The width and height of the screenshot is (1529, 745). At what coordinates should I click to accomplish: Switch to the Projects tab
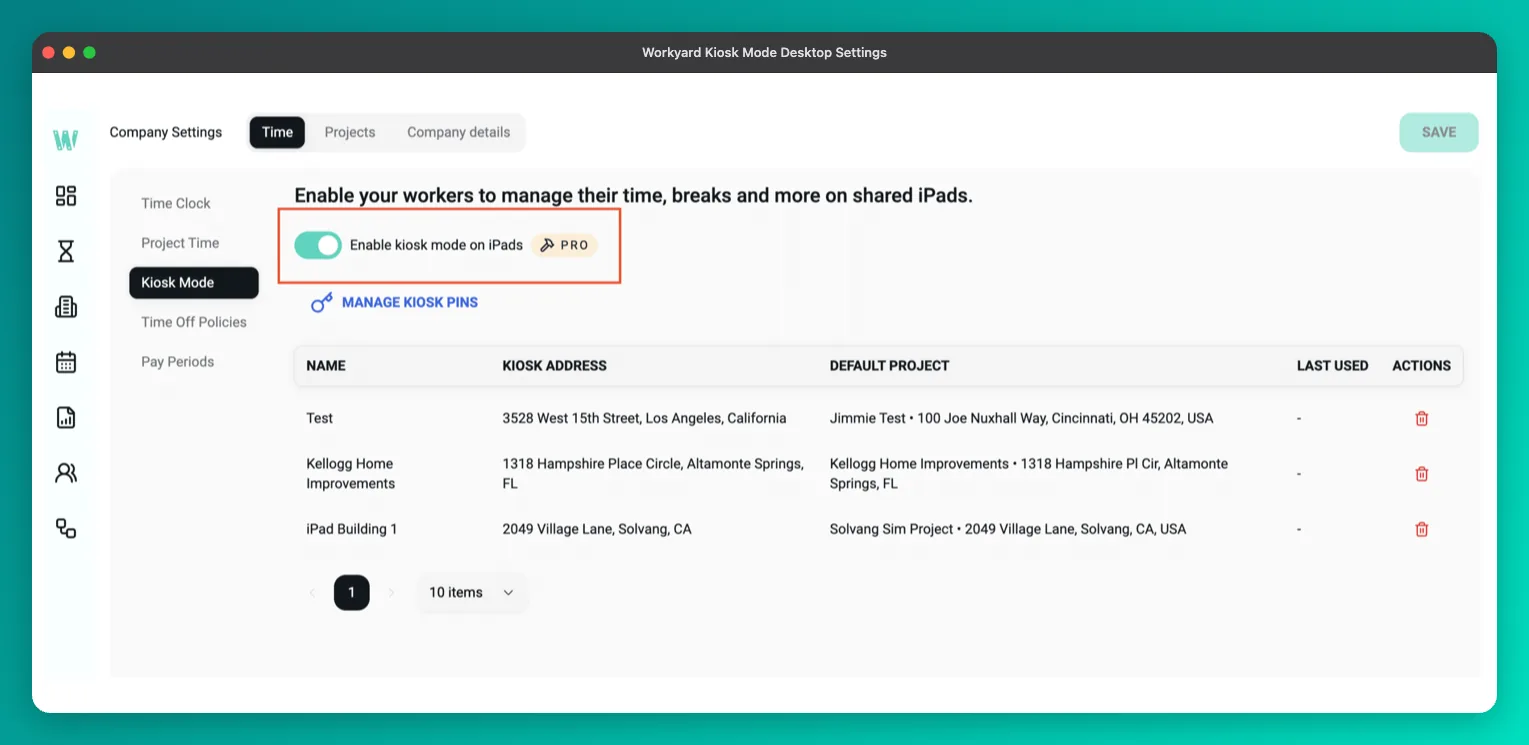tap(350, 132)
